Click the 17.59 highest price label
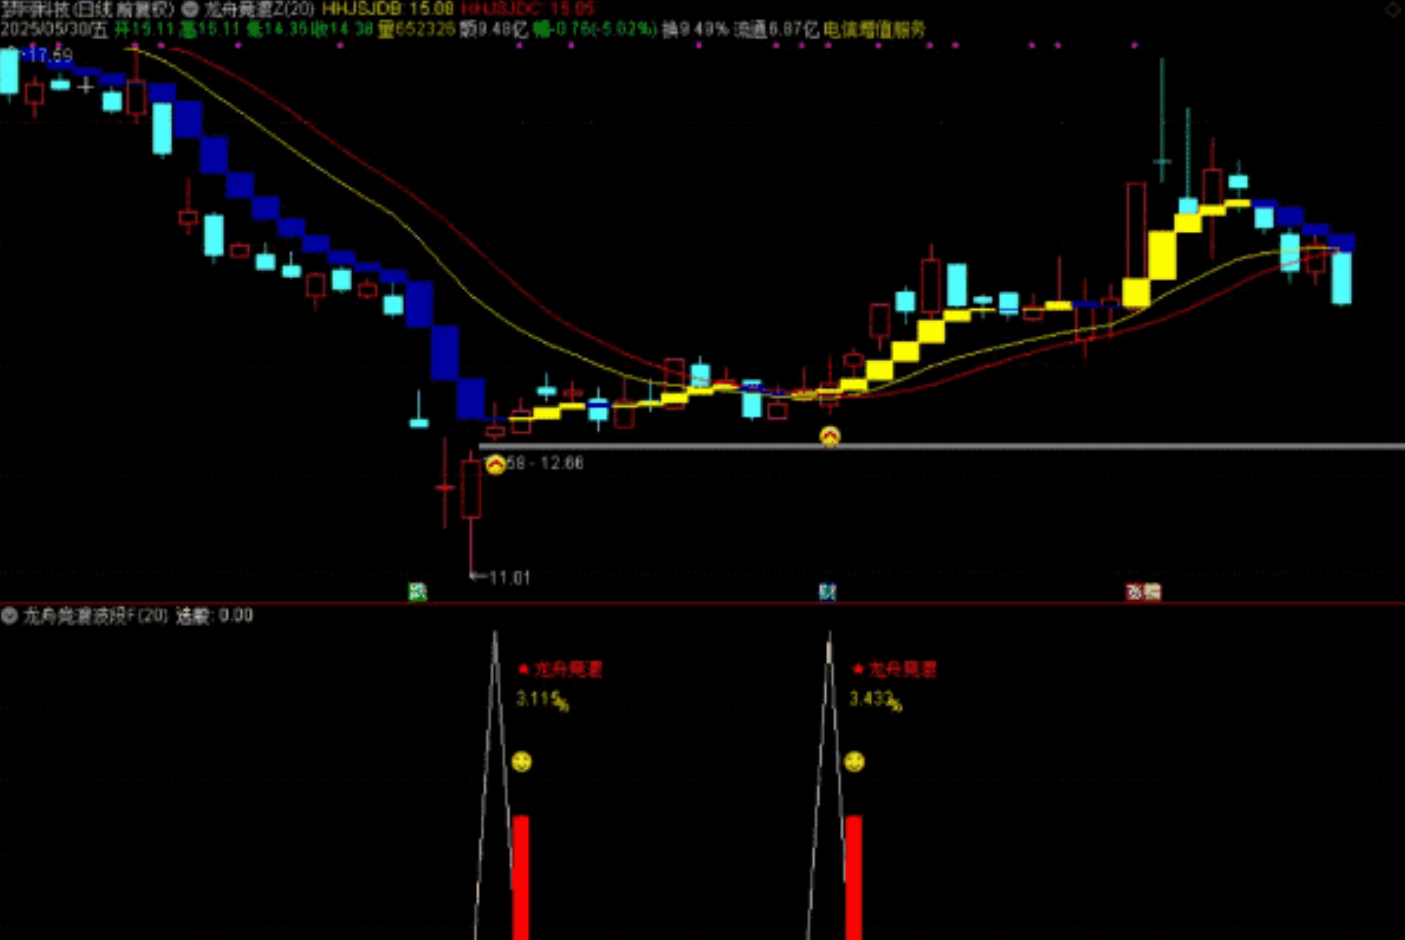1405x940 pixels. (x=50, y=55)
